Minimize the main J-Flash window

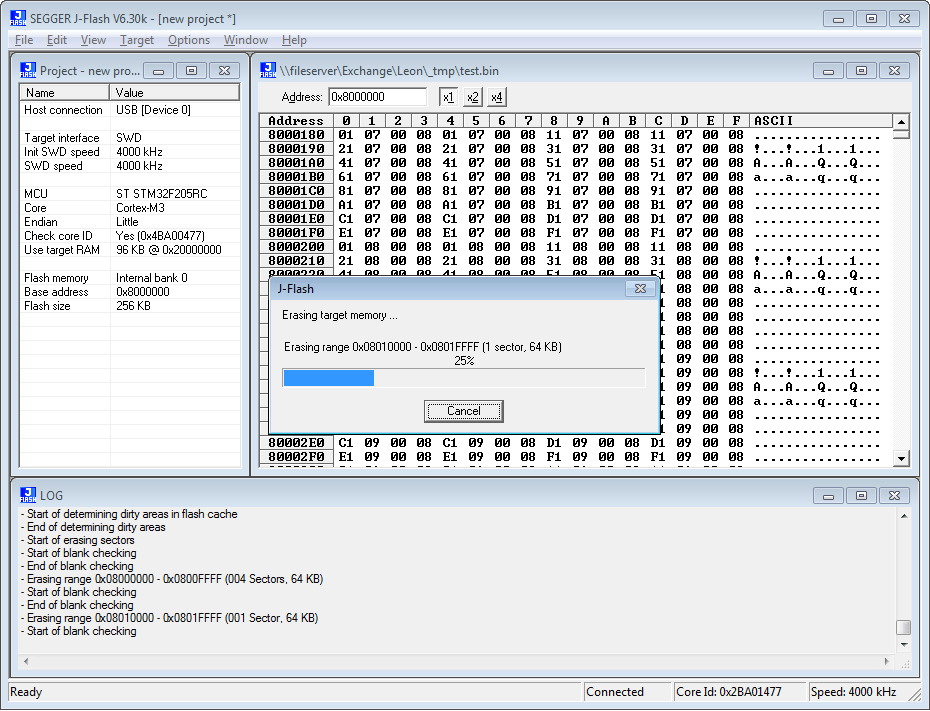point(838,19)
